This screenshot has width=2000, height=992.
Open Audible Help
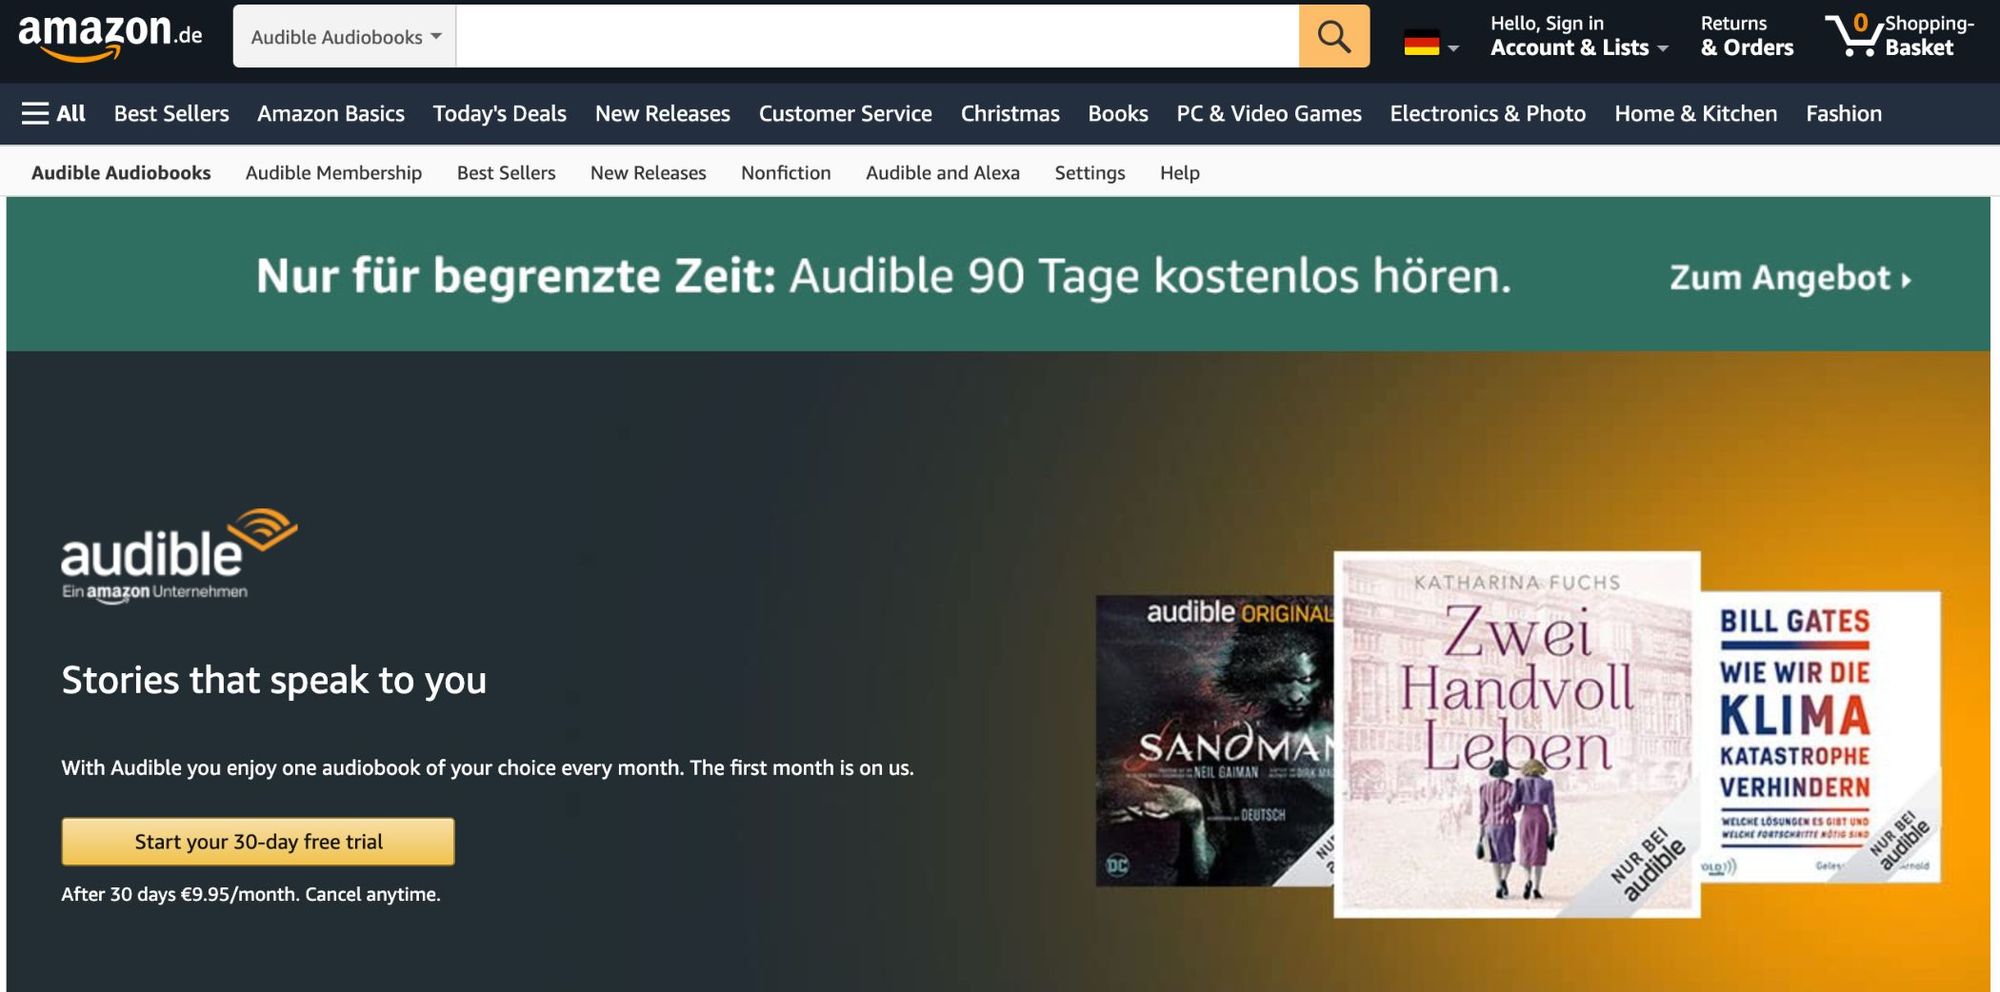1180,173
